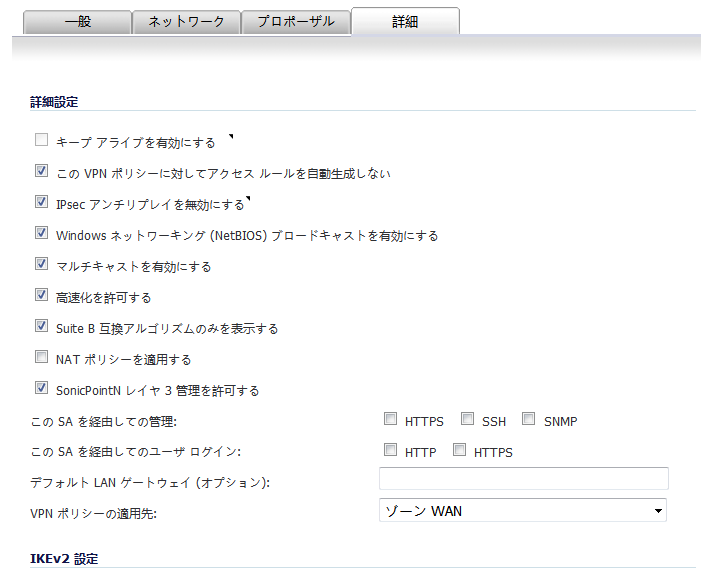Viewport: 702px width, 587px height.
Task: Uncheck マルチキャストを有効にする
Action: tap(41, 264)
